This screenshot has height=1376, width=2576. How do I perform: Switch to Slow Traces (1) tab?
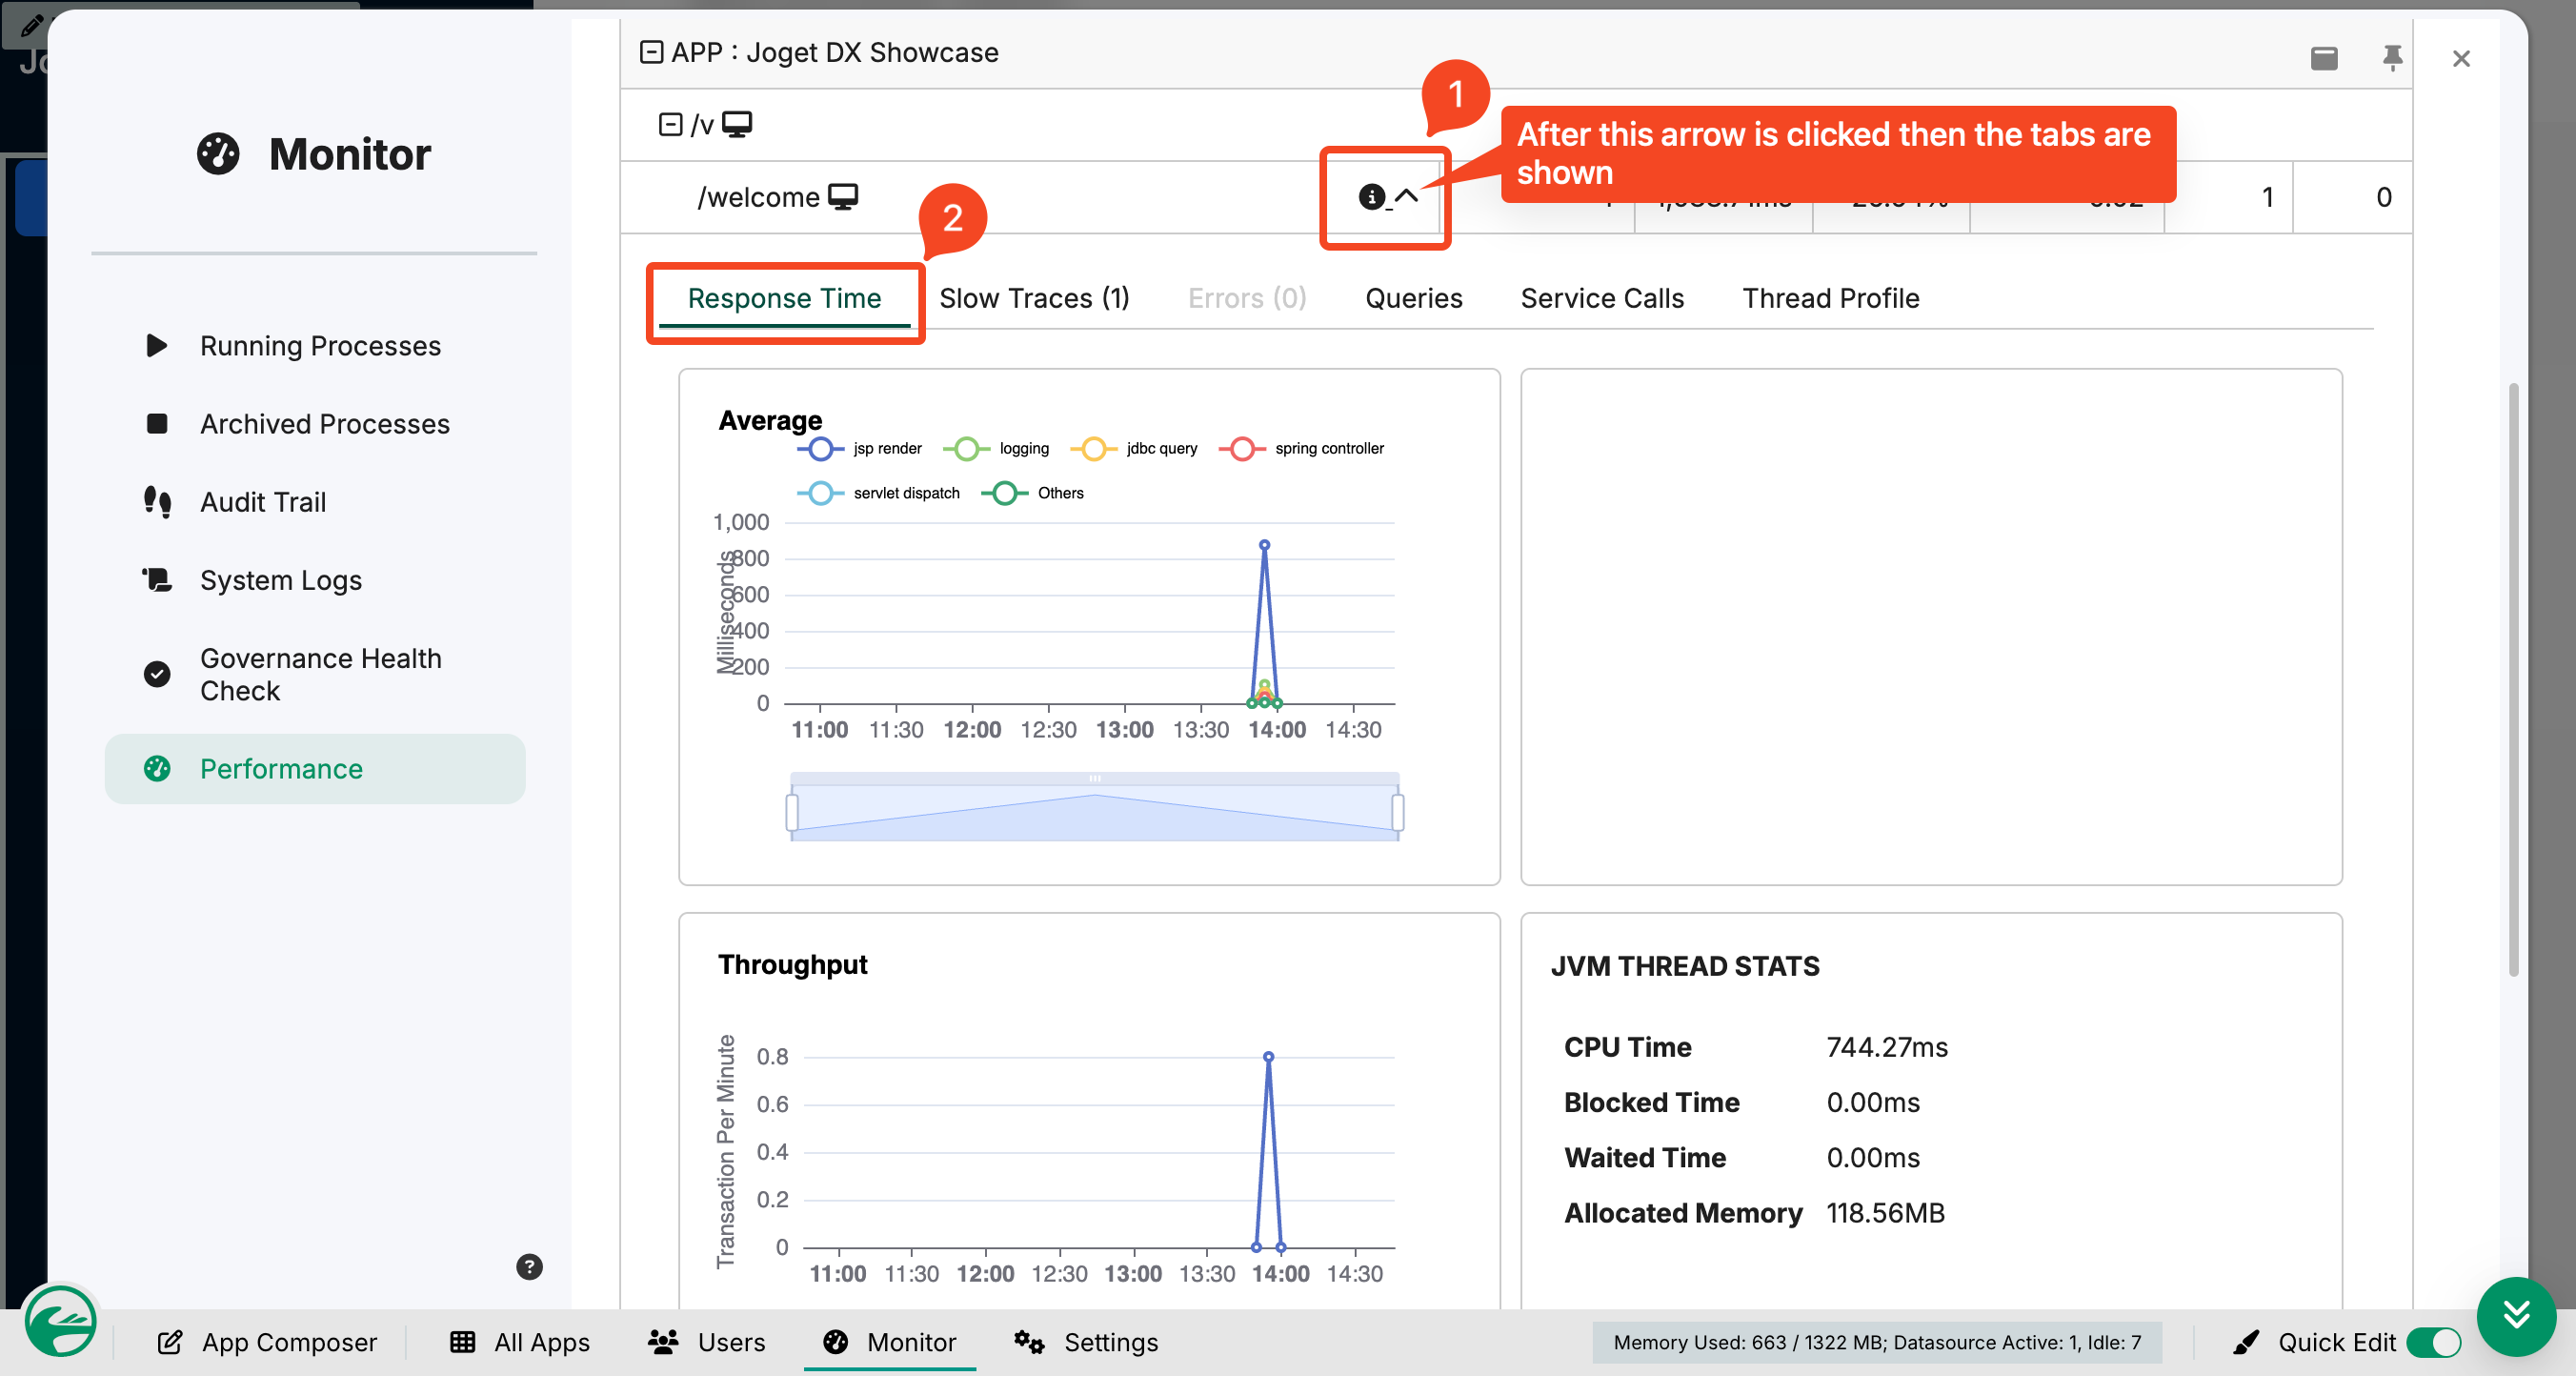[1034, 298]
